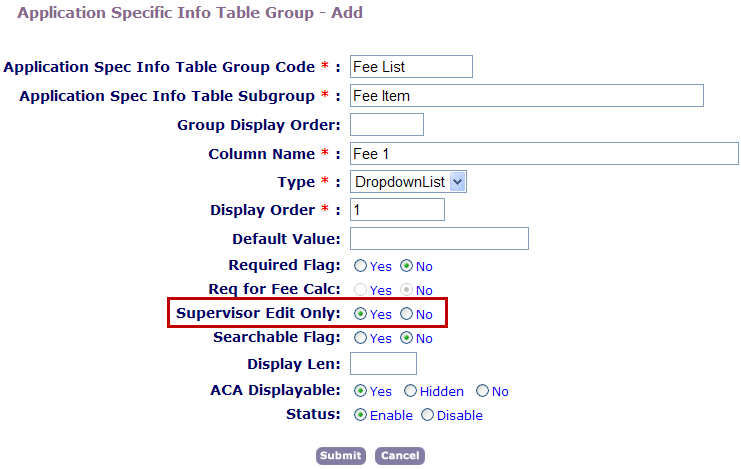Screen dimensions: 741x469
Task: Select No for ACA Displayable
Action: pyautogui.click(x=482, y=391)
